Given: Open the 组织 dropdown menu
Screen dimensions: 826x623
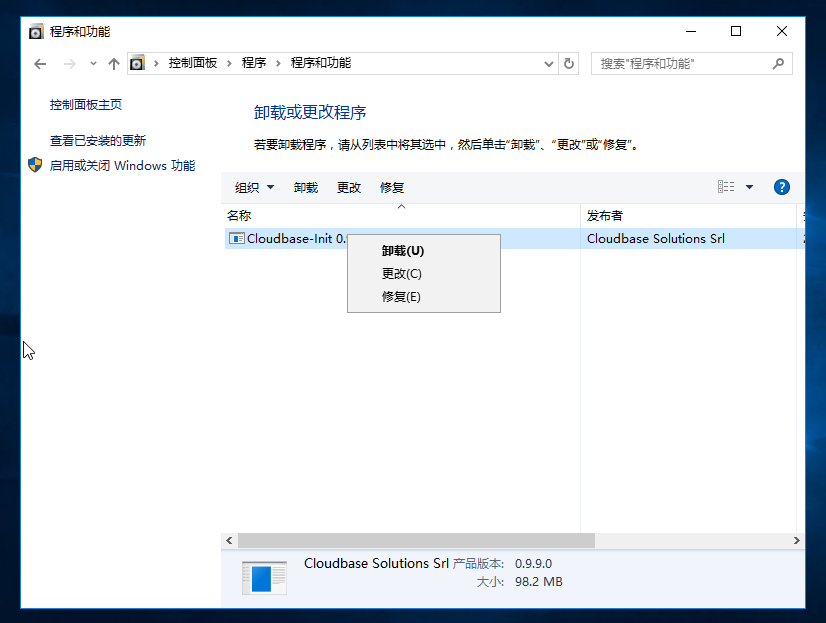Looking at the screenshot, I should pos(254,187).
